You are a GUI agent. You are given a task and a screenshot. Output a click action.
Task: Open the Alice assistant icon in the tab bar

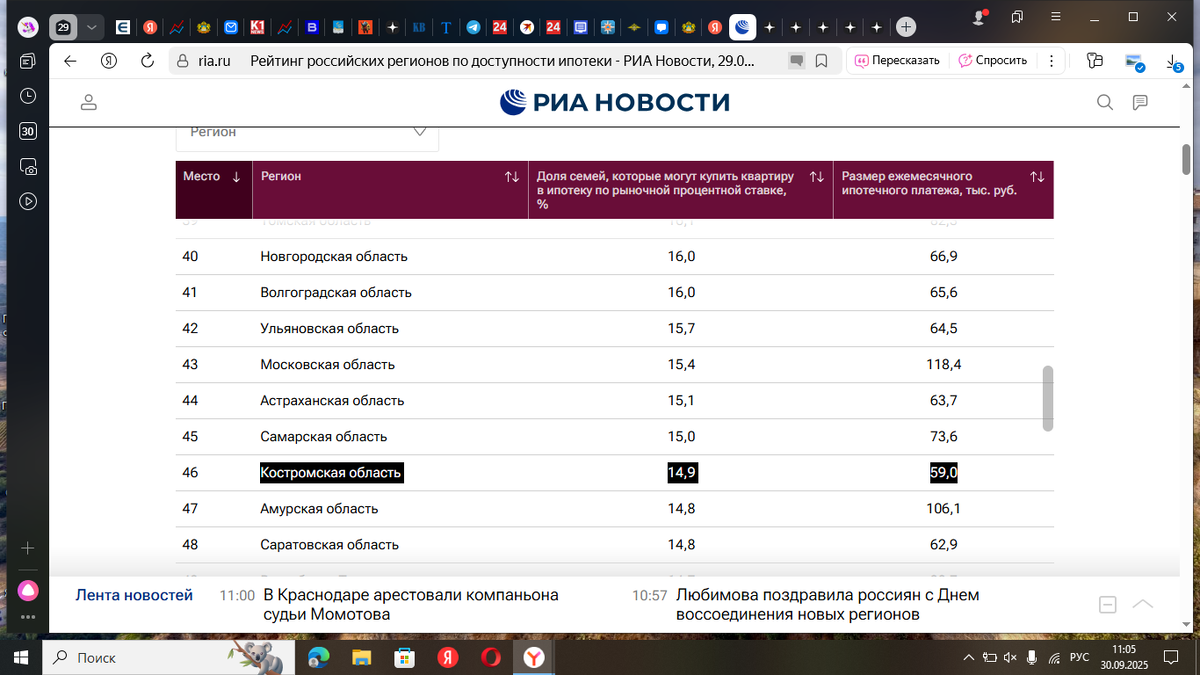point(28,27)
